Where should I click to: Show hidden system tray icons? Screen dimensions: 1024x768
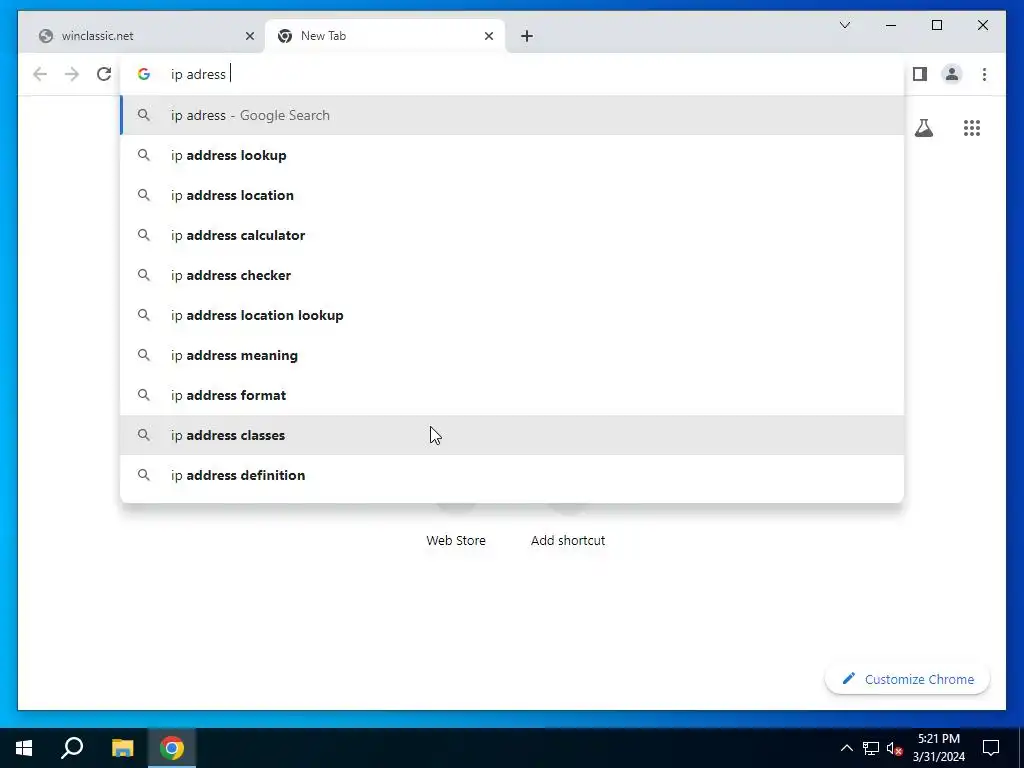coord(846,748)
